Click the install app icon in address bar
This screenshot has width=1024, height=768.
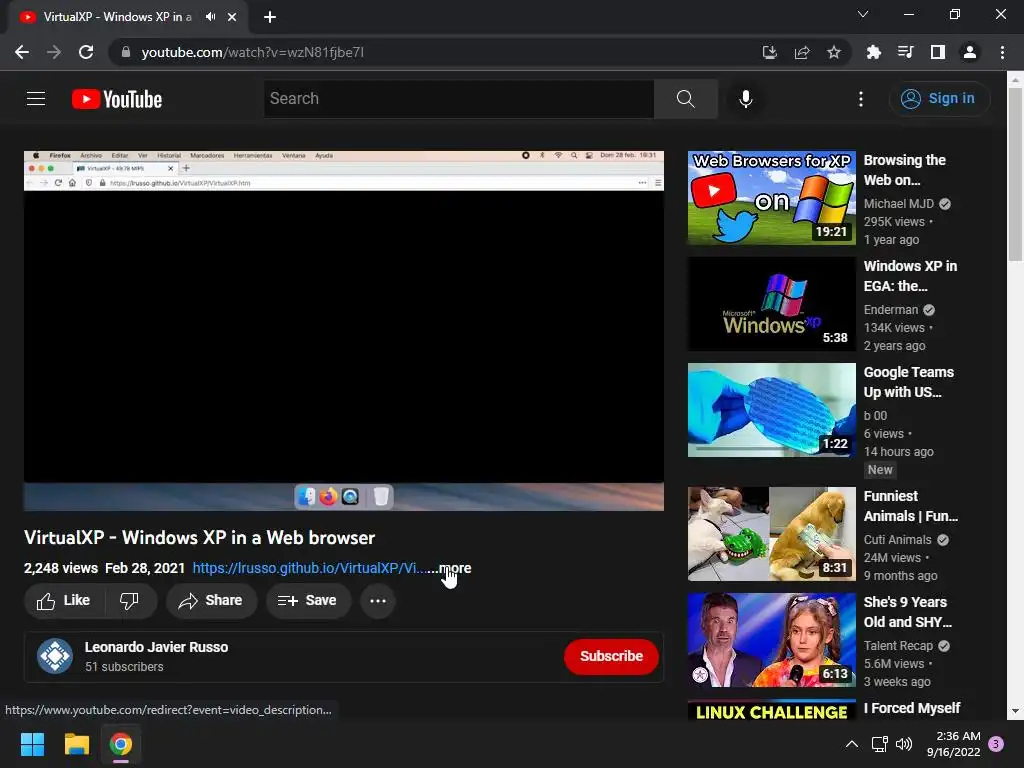770,52
